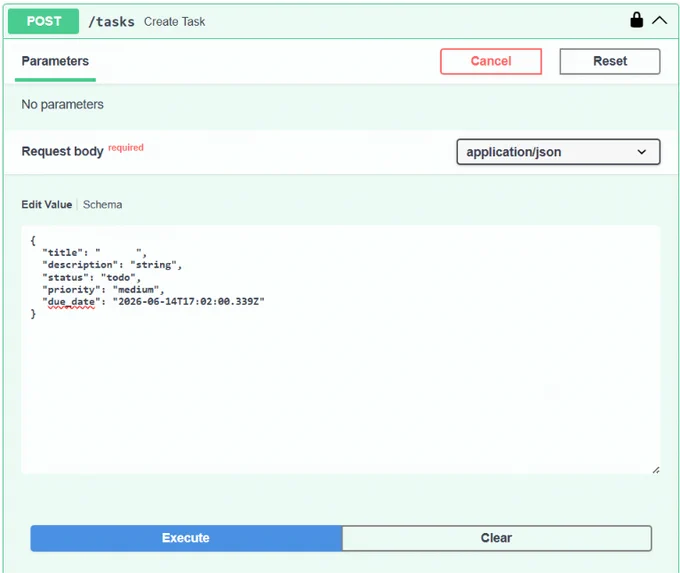
Task: Click the authorization lock icon
Action: (636, 20)
